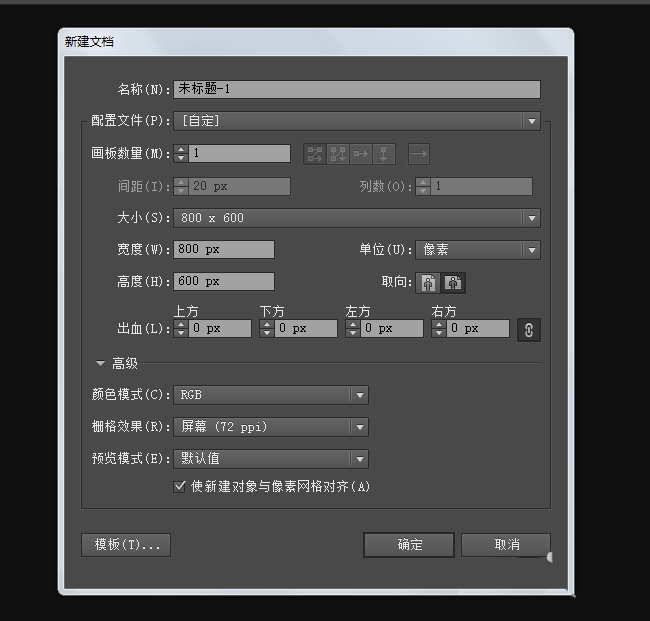
Task: Click the 取消 cancel button
Action: [x=506, y=545]
